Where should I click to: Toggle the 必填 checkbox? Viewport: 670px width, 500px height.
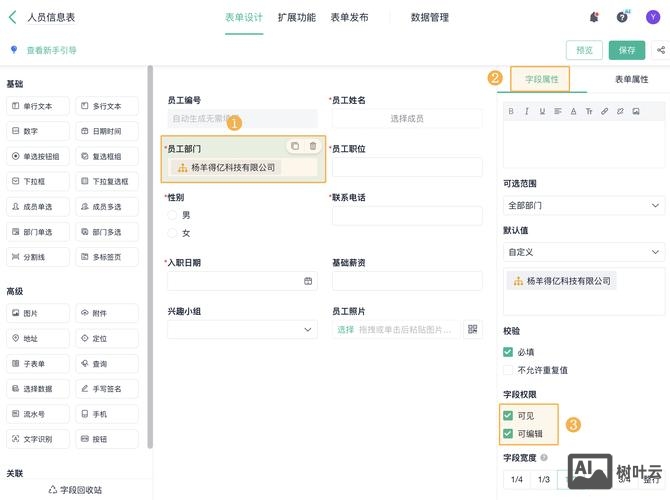(508, 352)
